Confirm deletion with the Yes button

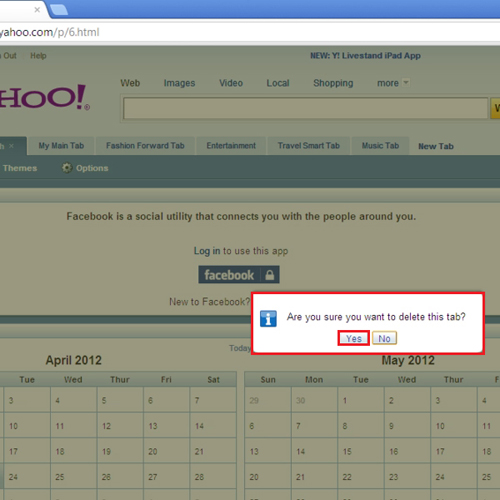click(x=353, y=338)
